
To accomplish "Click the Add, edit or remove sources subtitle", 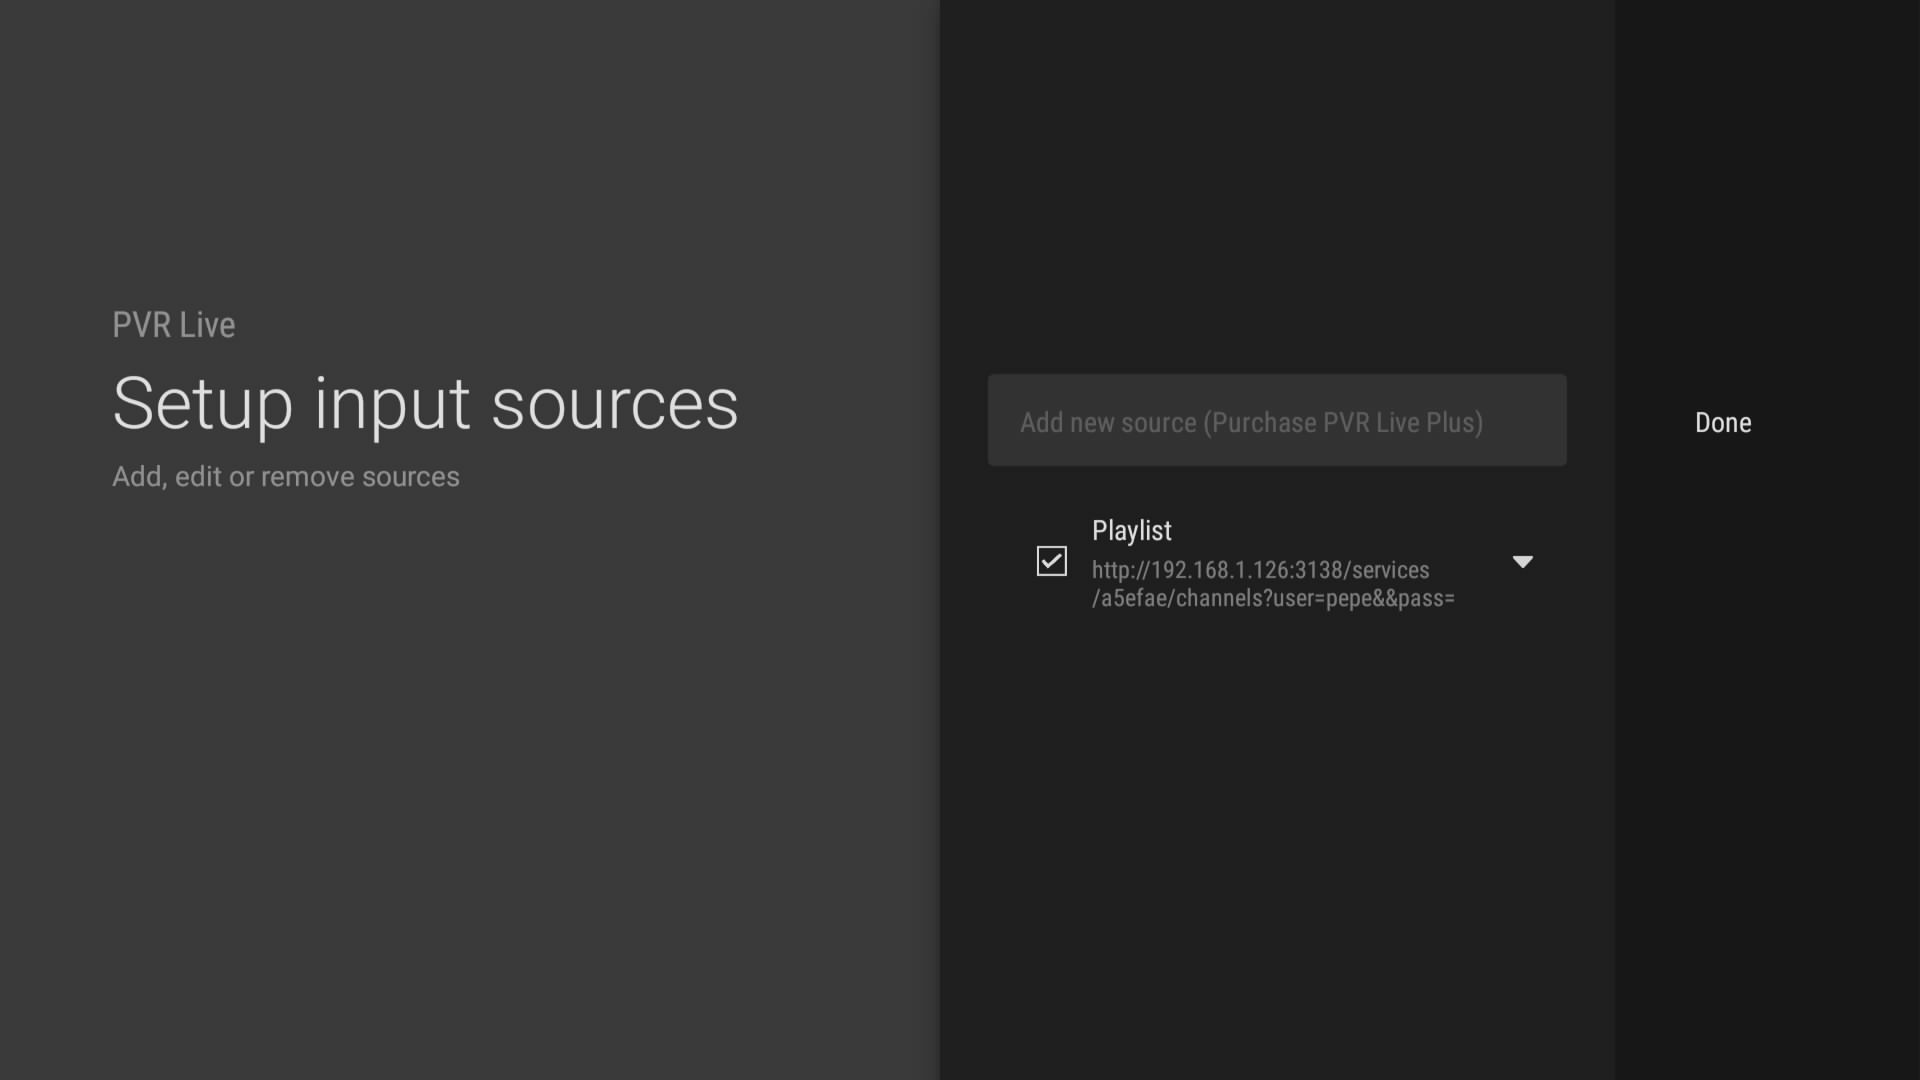I will 285,477.
